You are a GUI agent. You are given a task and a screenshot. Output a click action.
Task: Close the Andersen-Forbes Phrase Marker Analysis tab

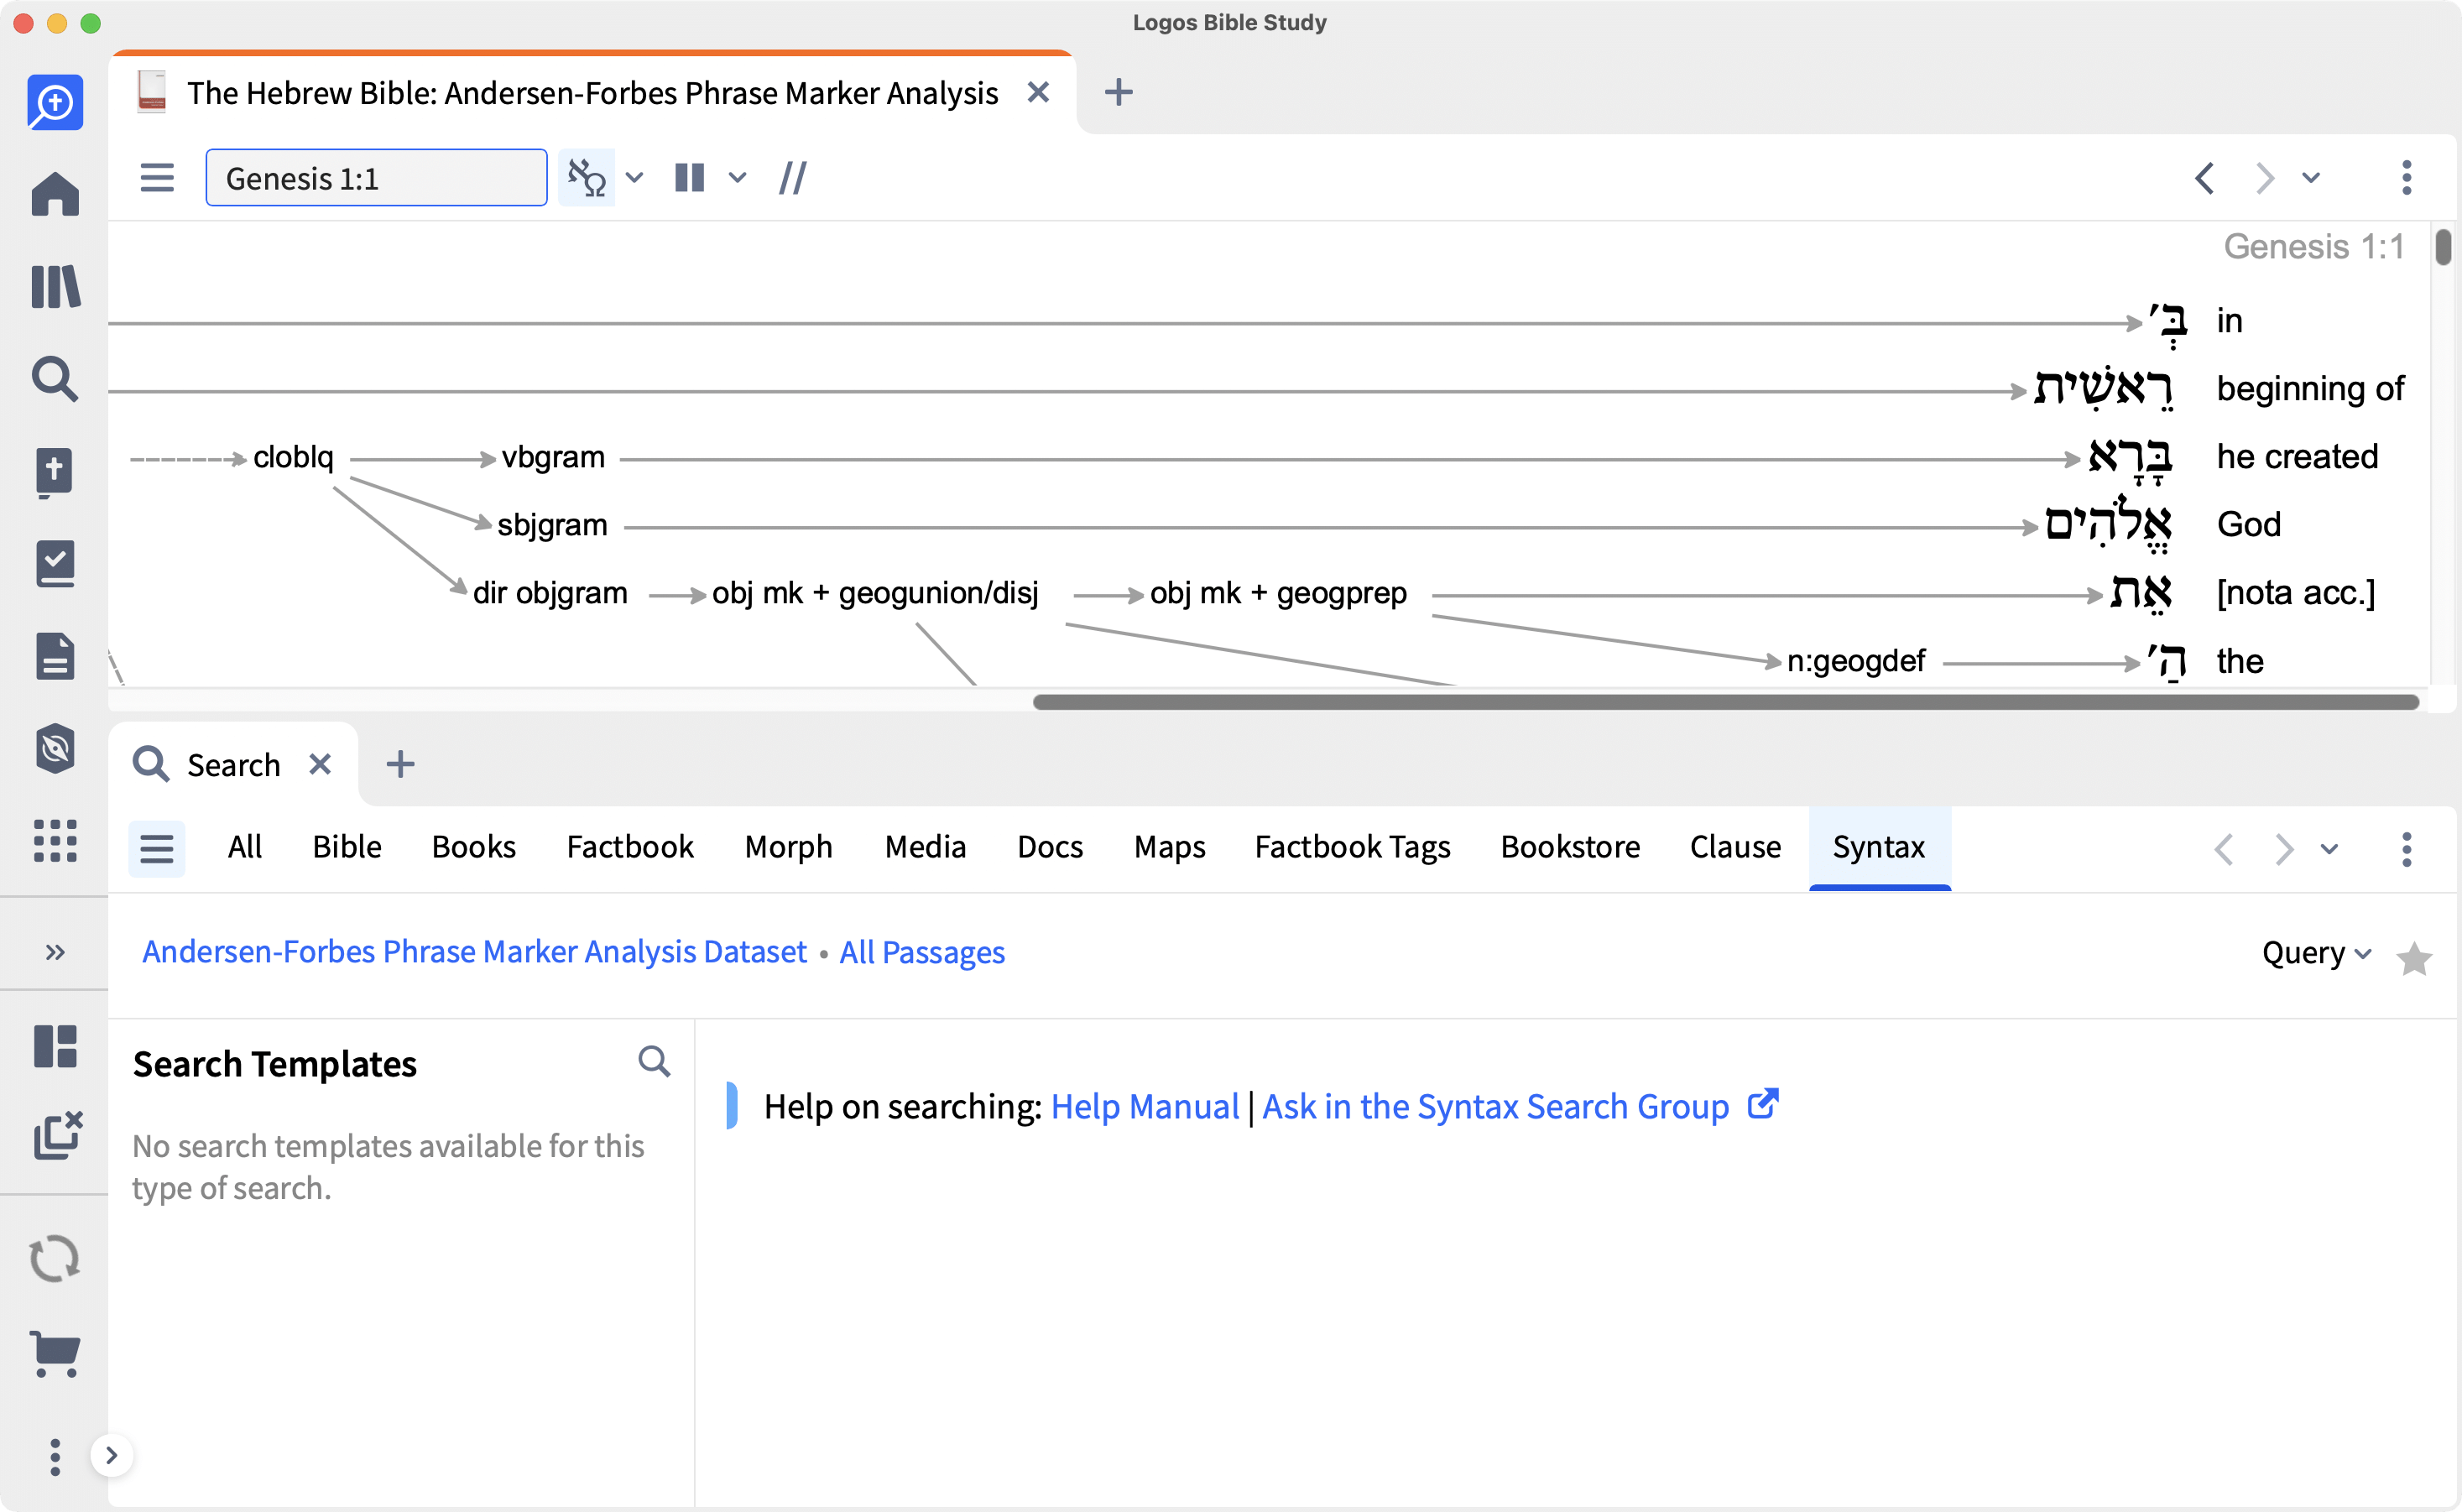pos(1038,92)
